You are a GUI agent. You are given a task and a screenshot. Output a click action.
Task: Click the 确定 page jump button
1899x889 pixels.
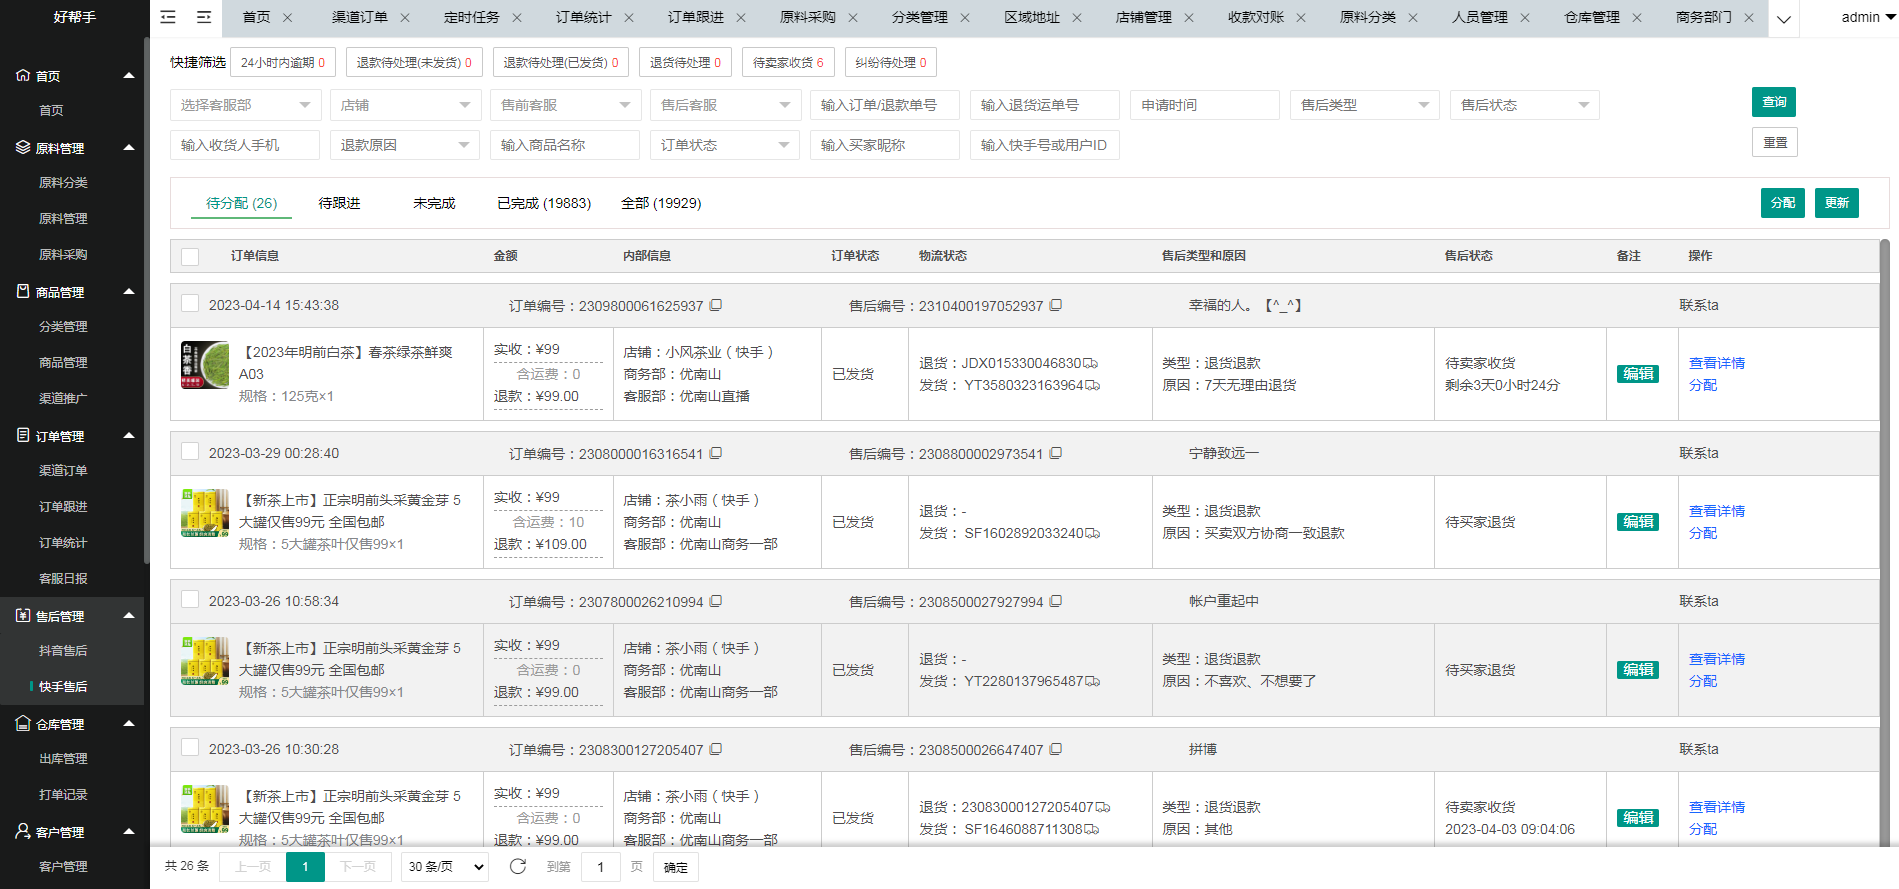pyautogui.click(x=676, y=866)
